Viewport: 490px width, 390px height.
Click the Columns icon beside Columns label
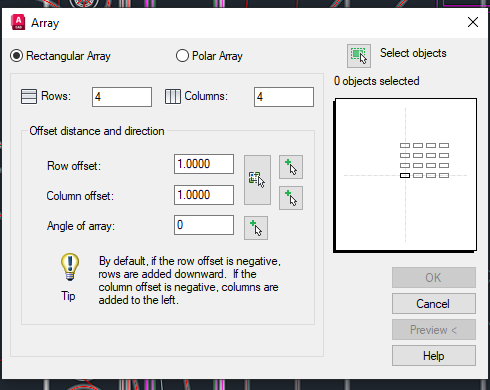[x=173, y=97]
